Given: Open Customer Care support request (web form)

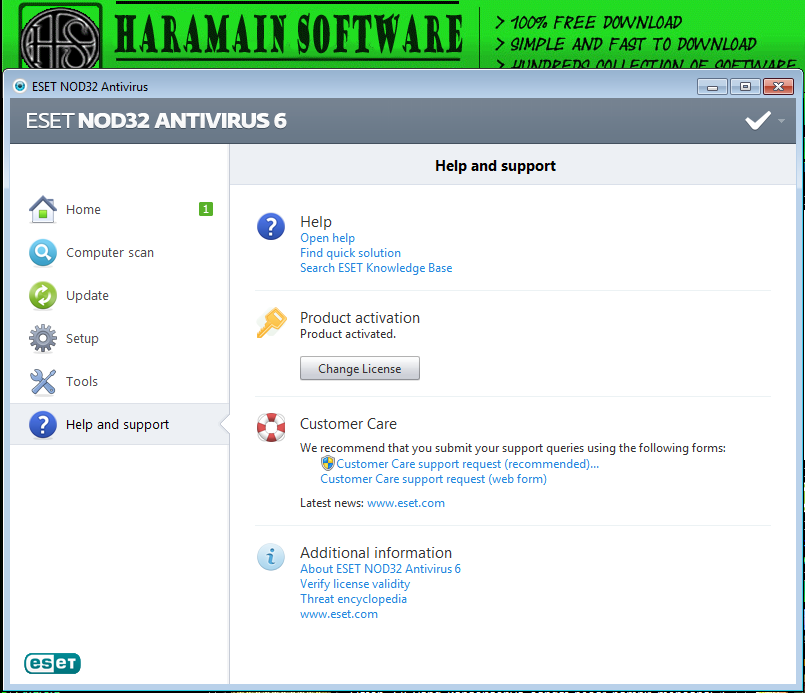Looking at the screenshot, I should (x=434, y=479).
